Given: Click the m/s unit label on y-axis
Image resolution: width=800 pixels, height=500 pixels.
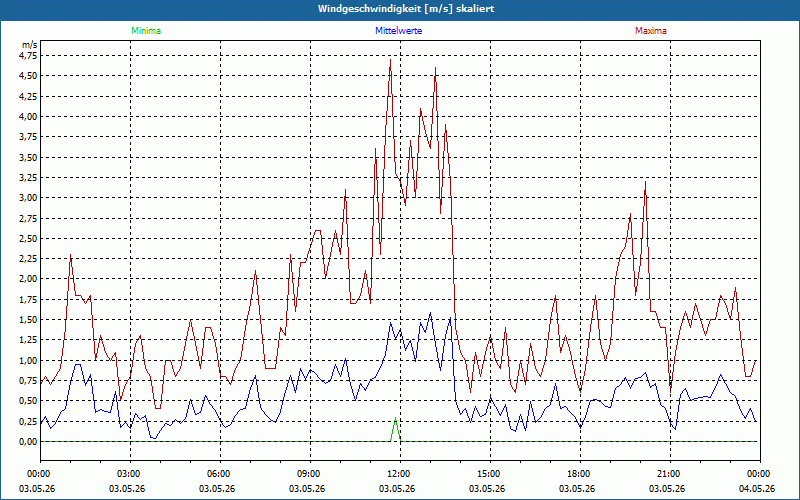Looking at the screenshot, I should click(30, 45).
